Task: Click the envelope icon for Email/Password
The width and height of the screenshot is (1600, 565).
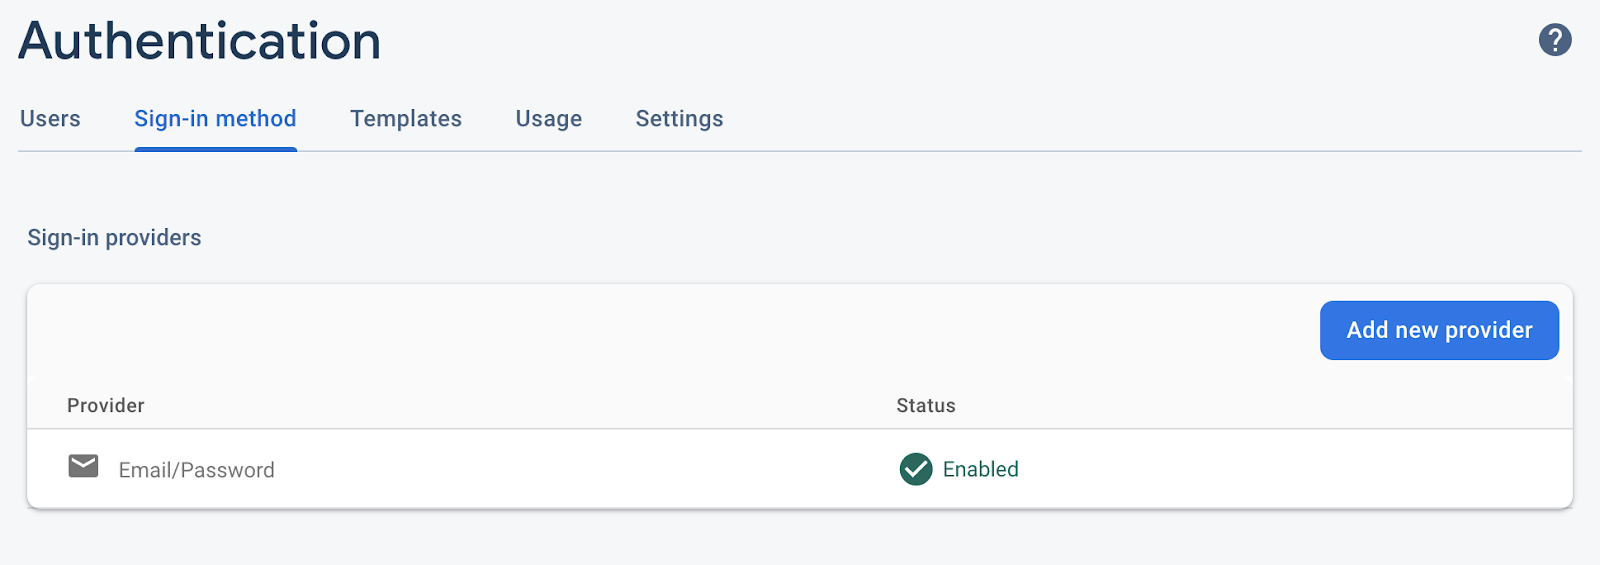Action: coord(83,466)
